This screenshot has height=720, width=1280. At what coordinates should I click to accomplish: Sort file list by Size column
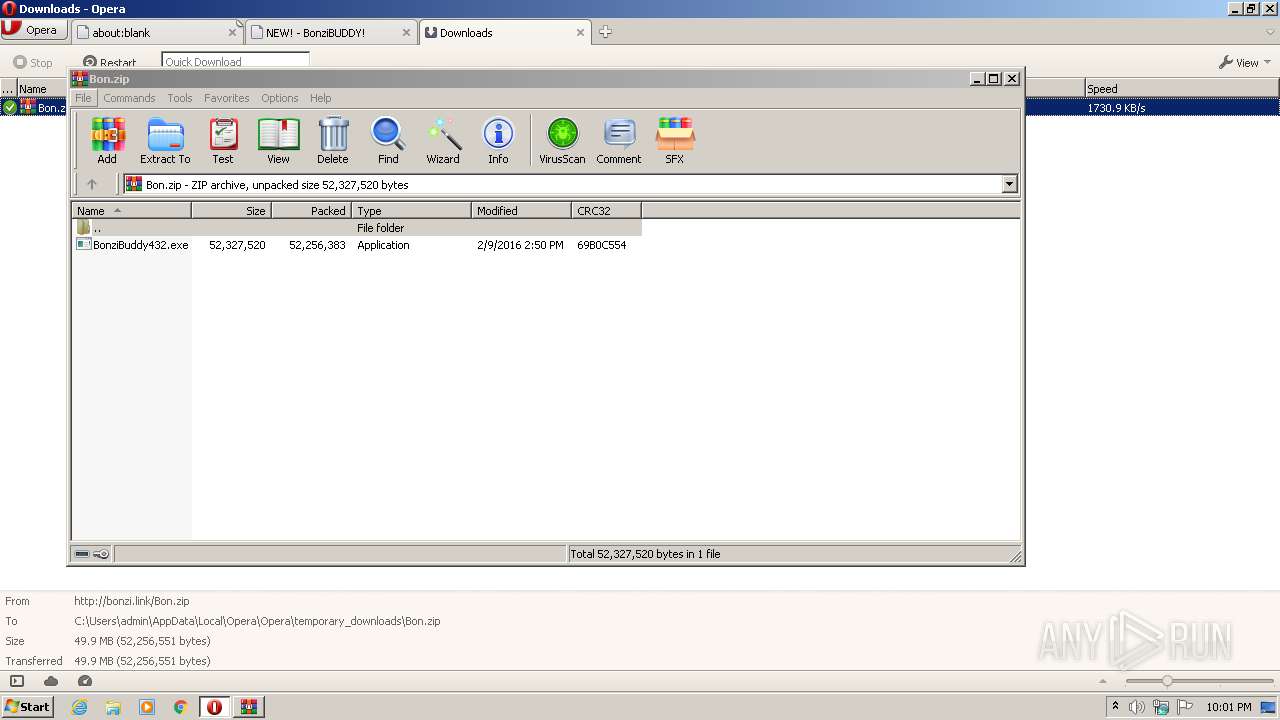coord(231,211)
